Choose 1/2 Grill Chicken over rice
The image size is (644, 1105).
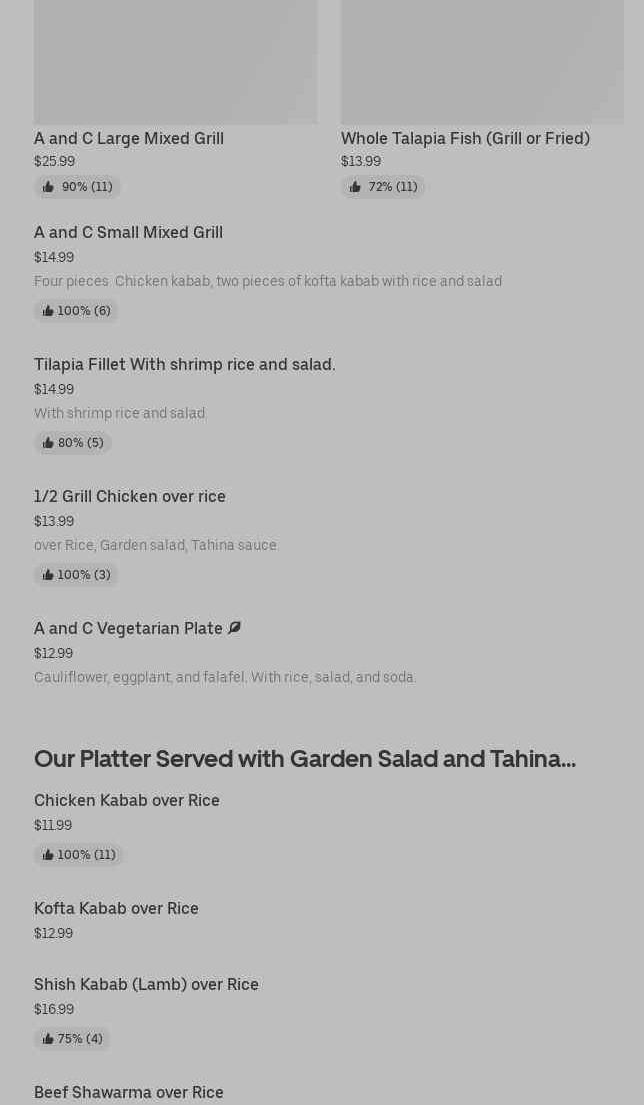tap(130, 496)
